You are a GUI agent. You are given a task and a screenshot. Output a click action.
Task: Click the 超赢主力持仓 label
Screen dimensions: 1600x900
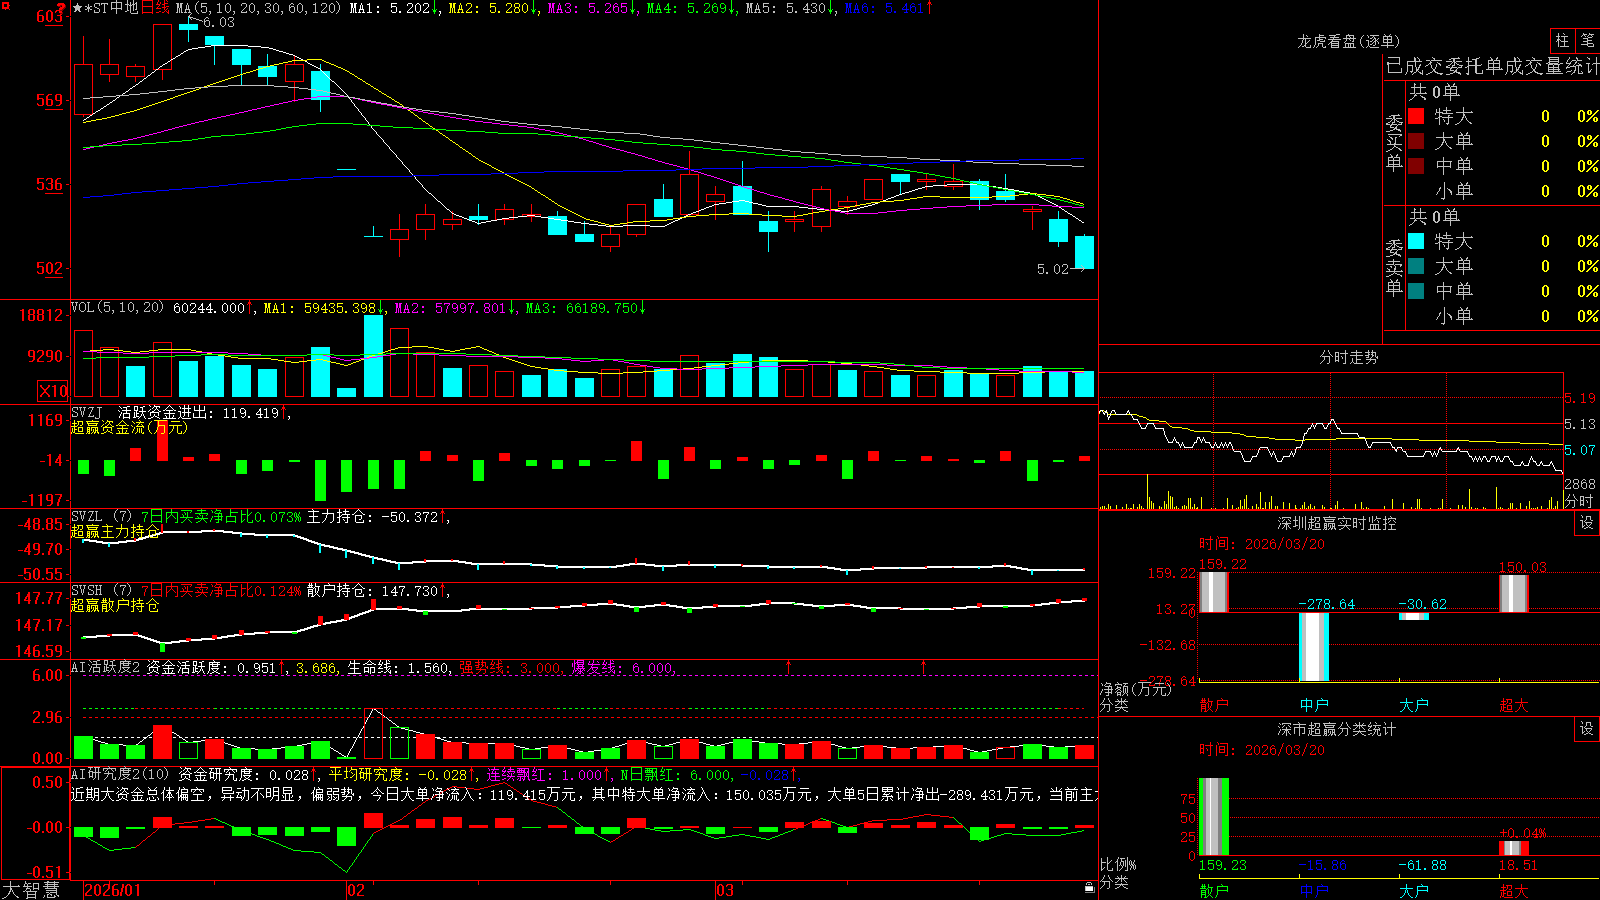pyautogui.click(x=115, y=531)
